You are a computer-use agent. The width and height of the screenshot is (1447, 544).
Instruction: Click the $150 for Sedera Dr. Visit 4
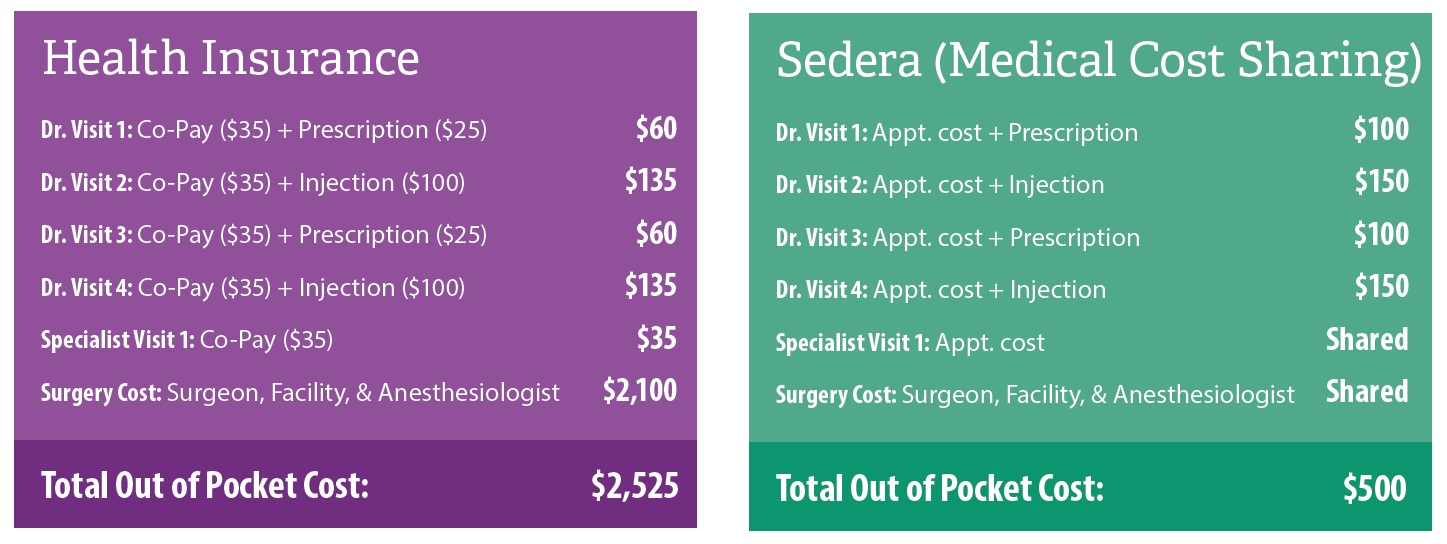click(x=1381, y=286)
